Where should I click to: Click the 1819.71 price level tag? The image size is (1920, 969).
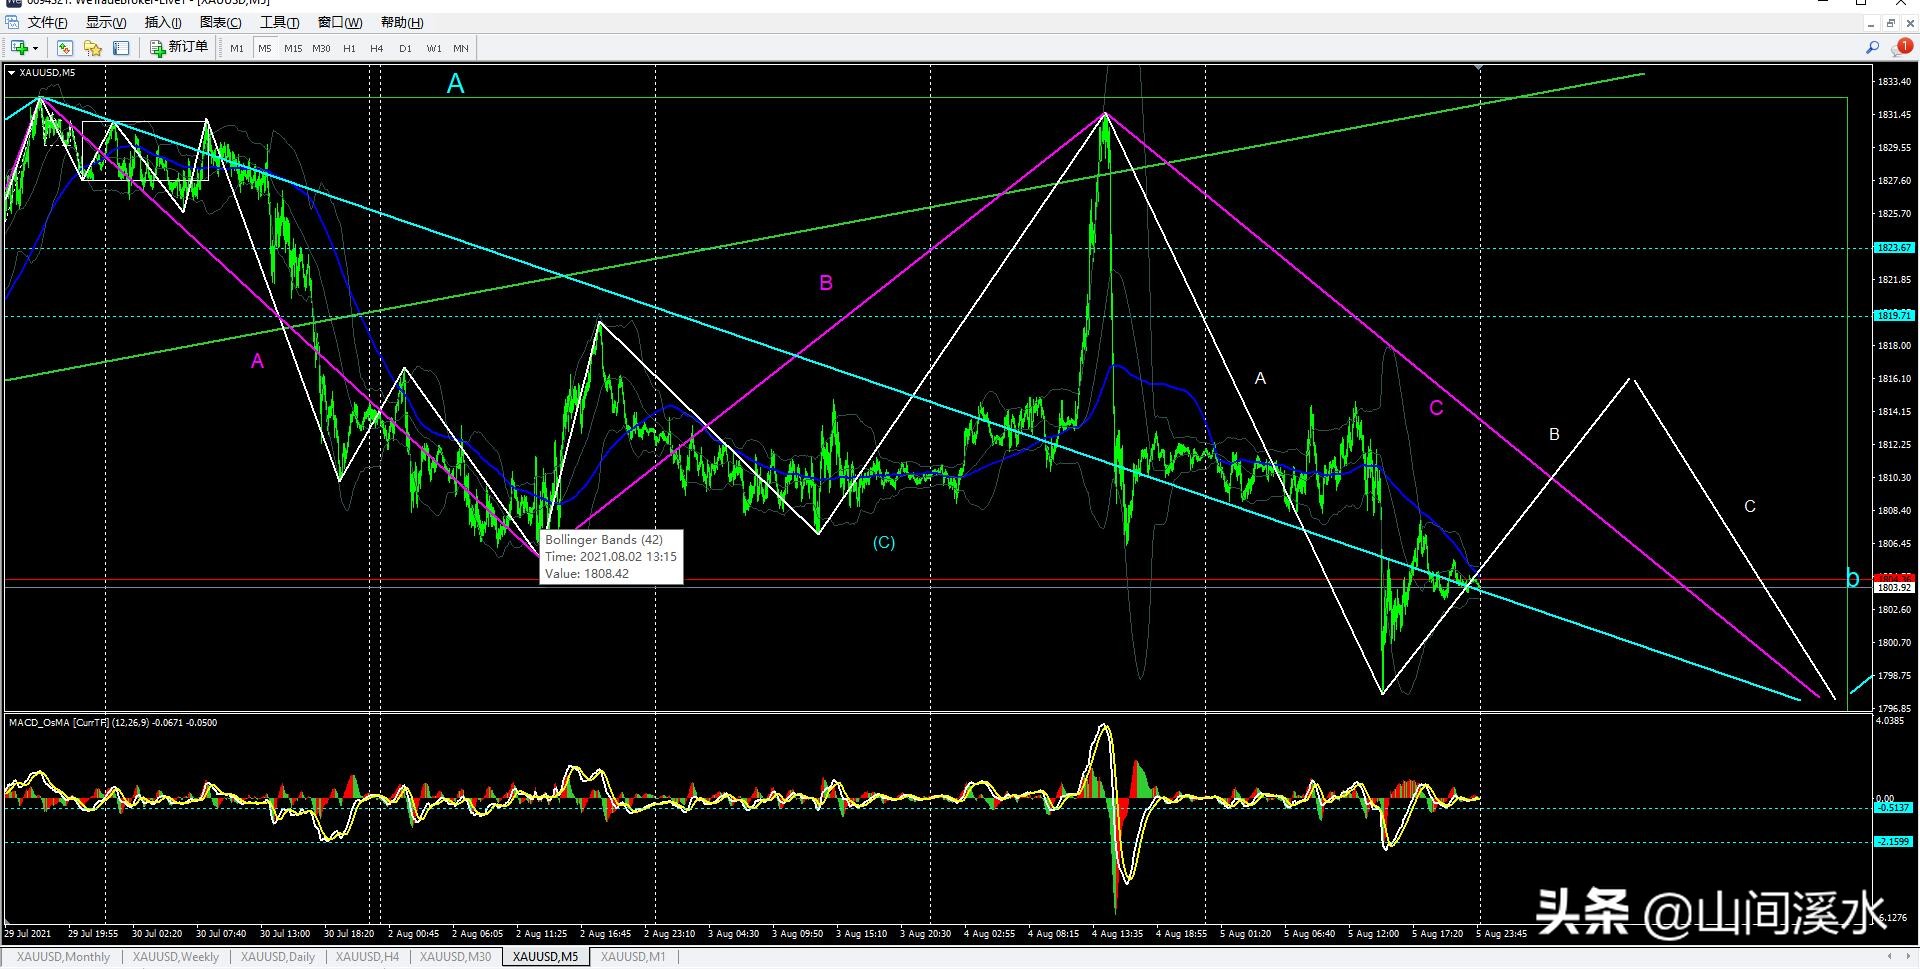[x=1894, y=315]
